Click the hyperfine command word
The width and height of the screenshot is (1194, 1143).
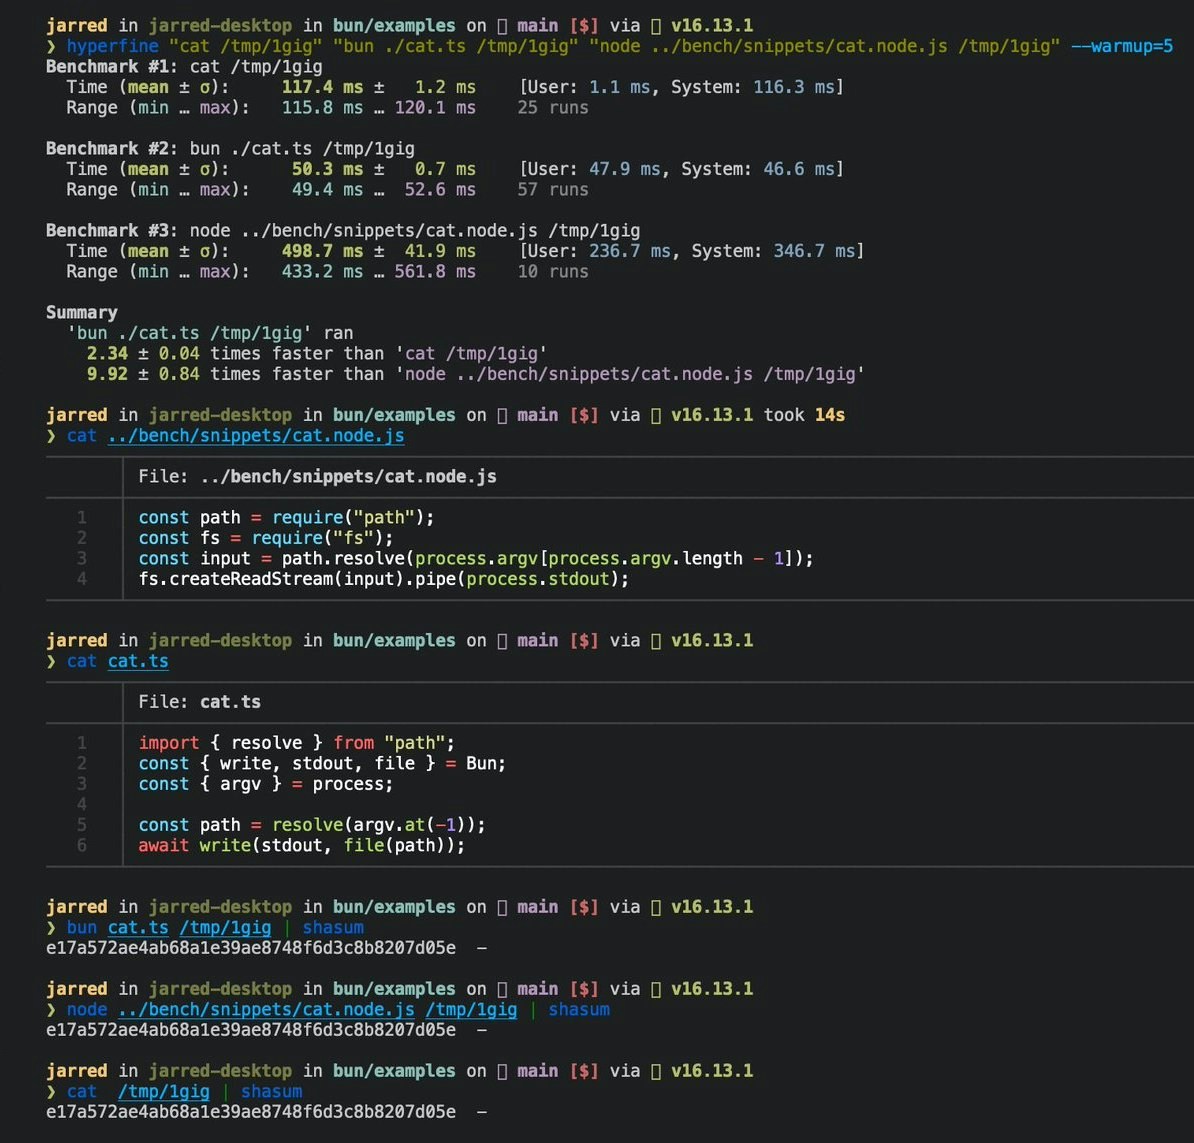(113, 46)
